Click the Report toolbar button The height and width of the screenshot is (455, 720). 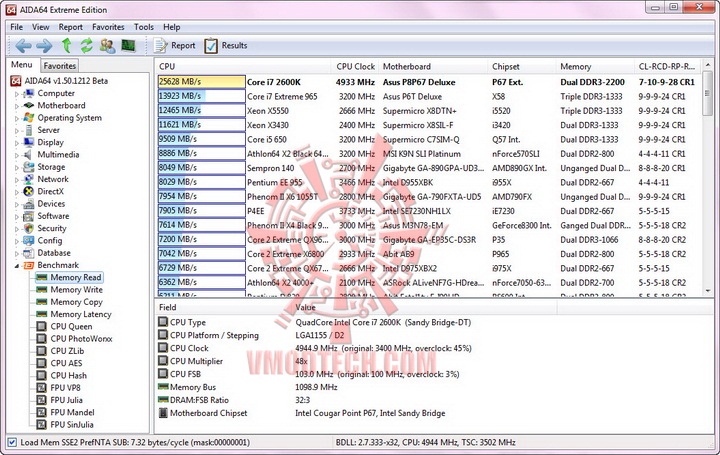click(174, 45)
